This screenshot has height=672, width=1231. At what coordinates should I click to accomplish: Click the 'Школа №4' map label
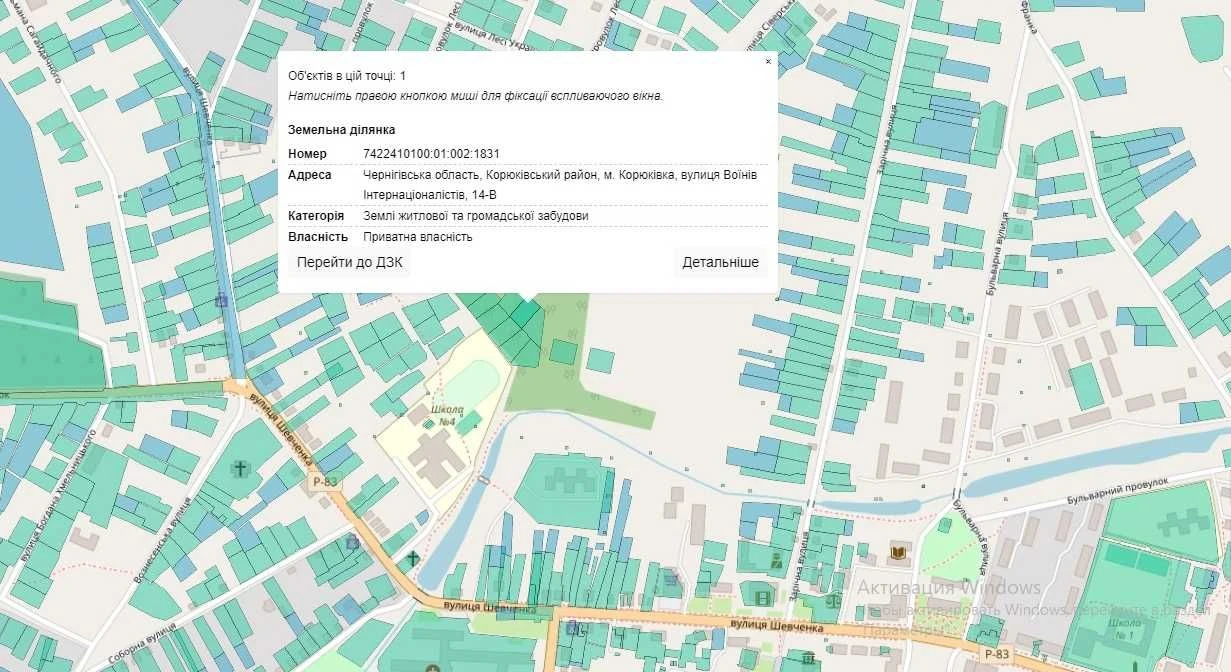(x=447, y=415)
